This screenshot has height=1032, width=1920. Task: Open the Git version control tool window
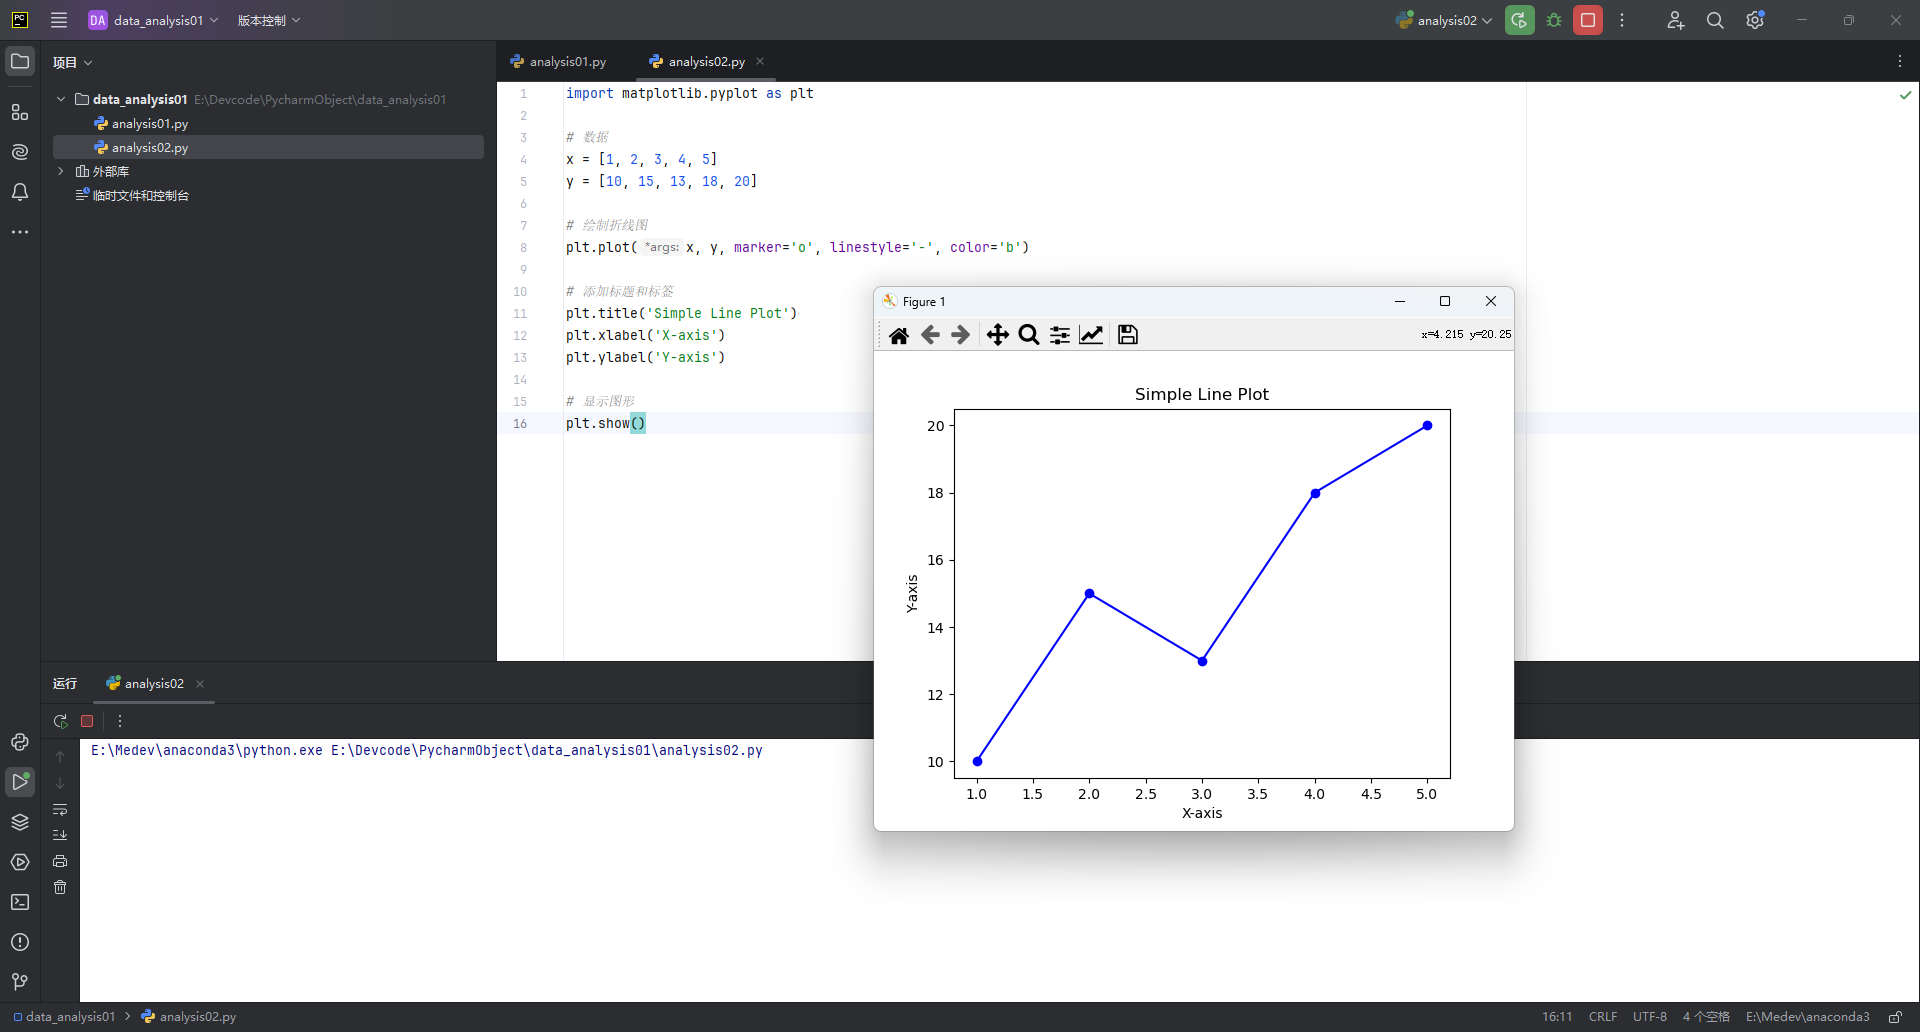click(x=20, y=982)
